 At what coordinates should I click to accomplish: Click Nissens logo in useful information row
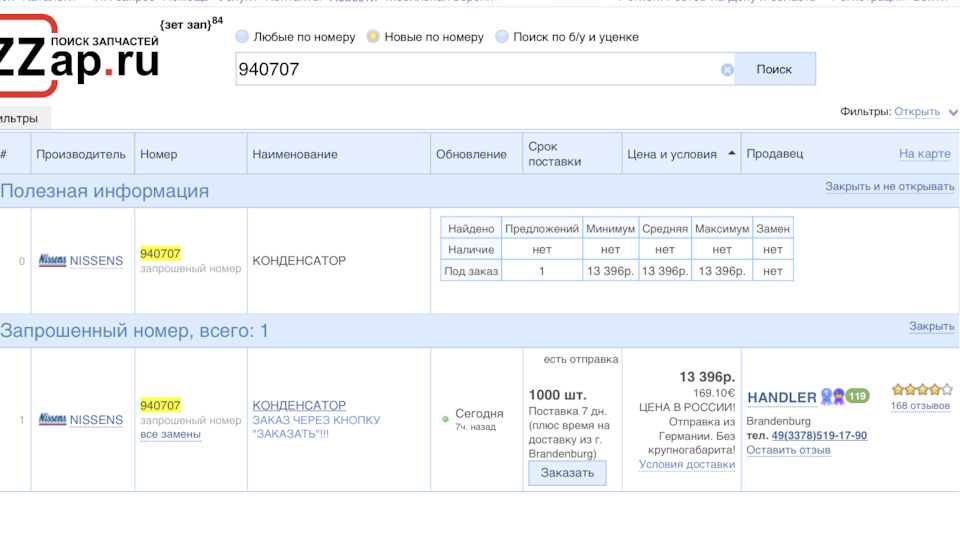pos(52,261)
